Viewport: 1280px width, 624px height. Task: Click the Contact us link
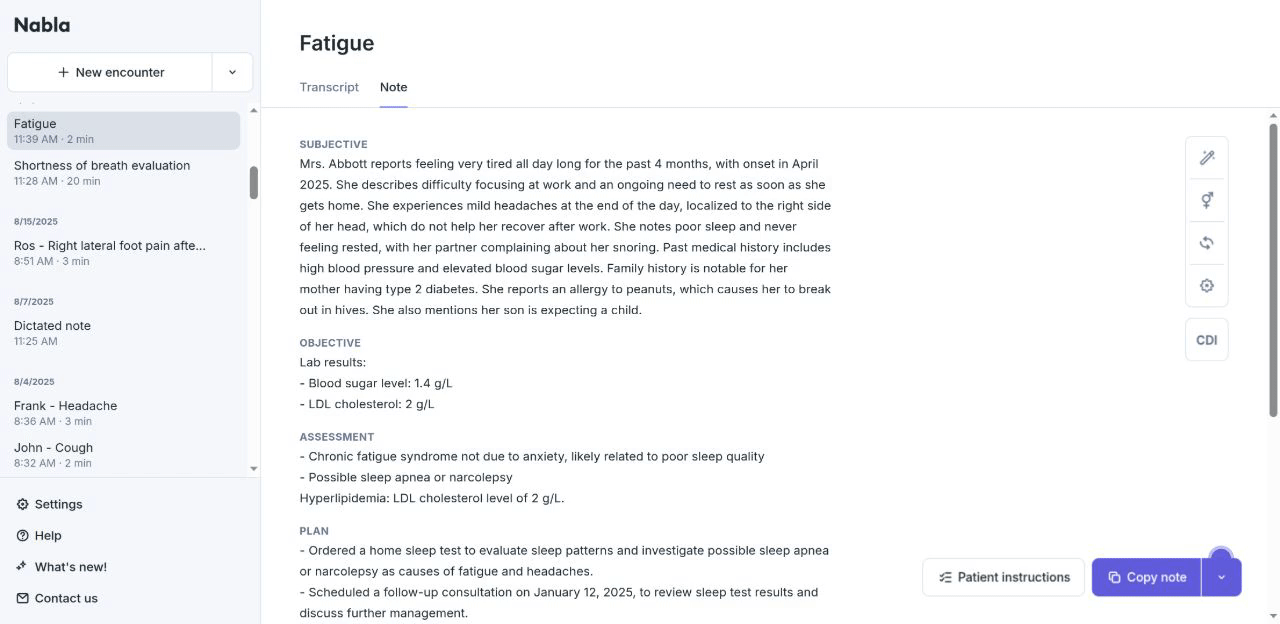[x=66, y=598]
